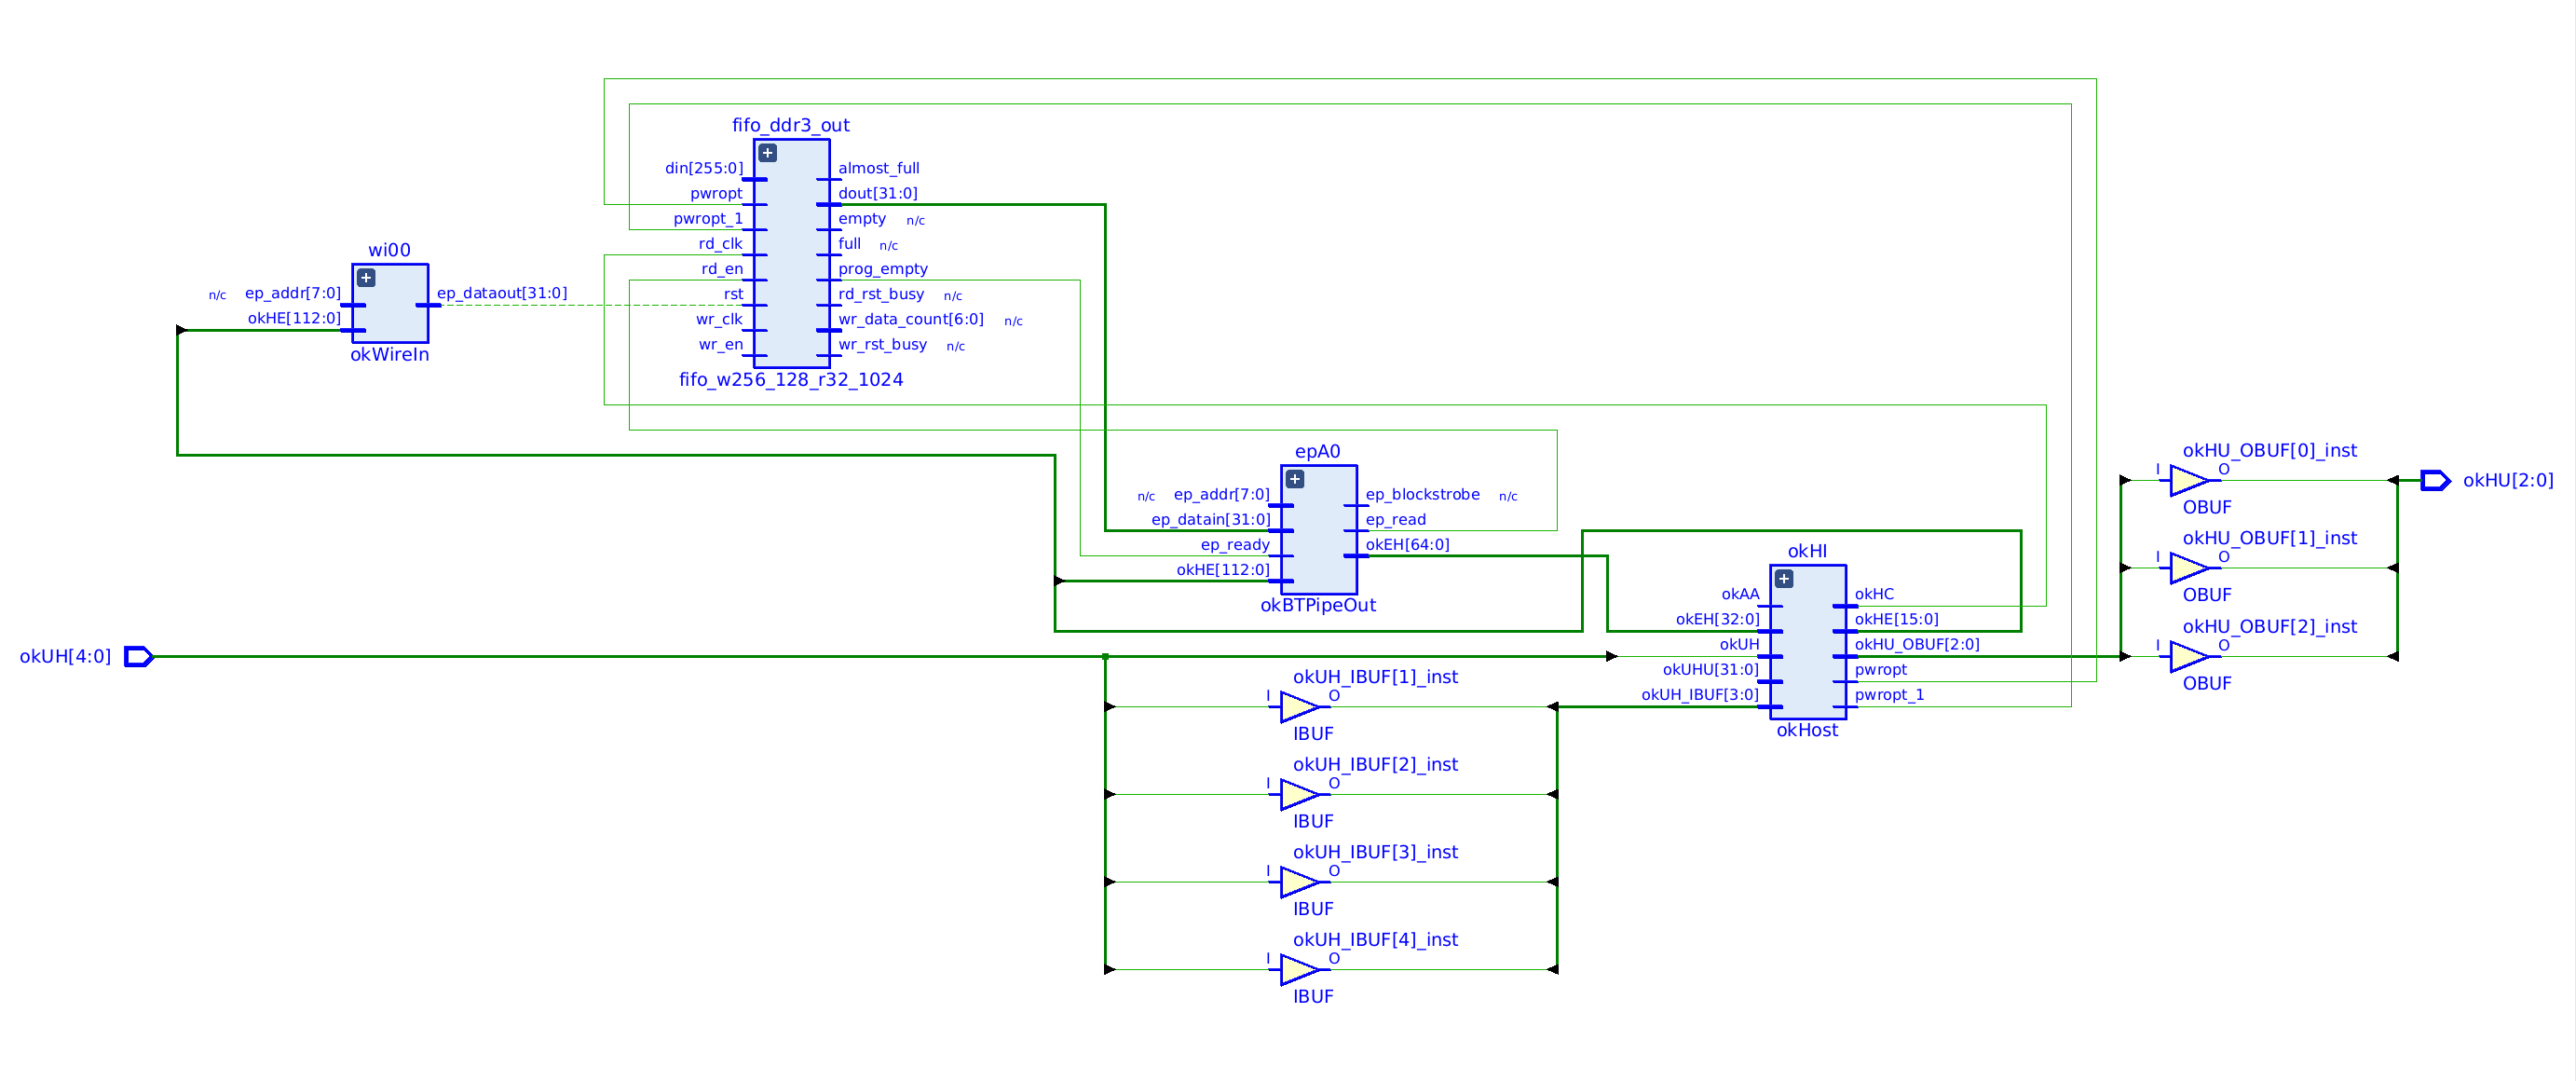Viewport: 2576px width, 1081px height.
Task: Click the okUH[4:0] input port symbol
Action: [138, 657]
